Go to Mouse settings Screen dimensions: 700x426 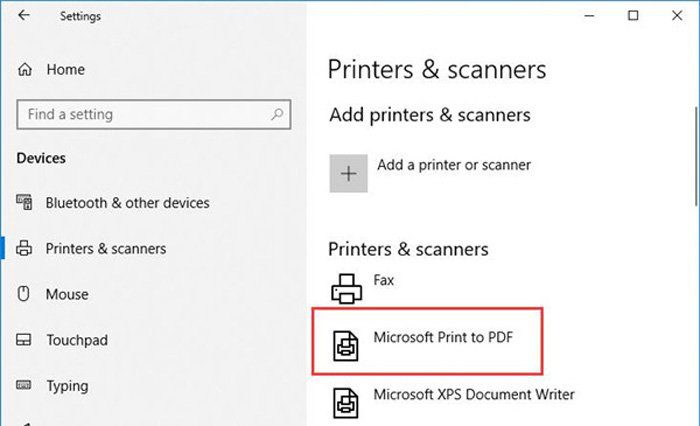point(67,294)
